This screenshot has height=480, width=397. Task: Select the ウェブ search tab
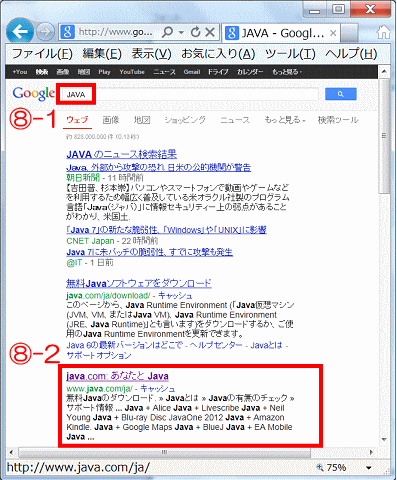click(77, 120)
